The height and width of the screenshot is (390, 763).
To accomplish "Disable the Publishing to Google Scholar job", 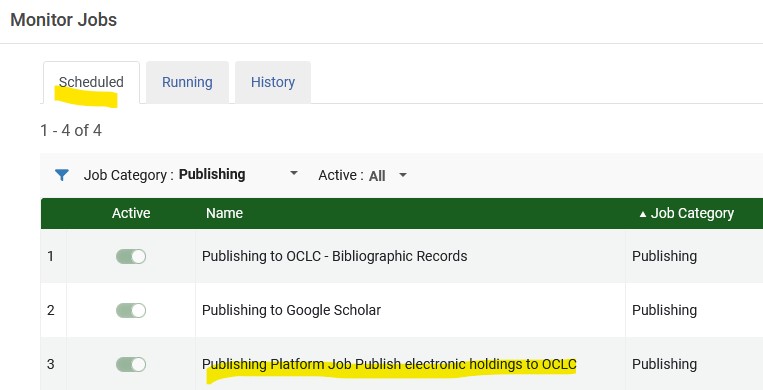I will pyautogui.click(x=131, y=311).
